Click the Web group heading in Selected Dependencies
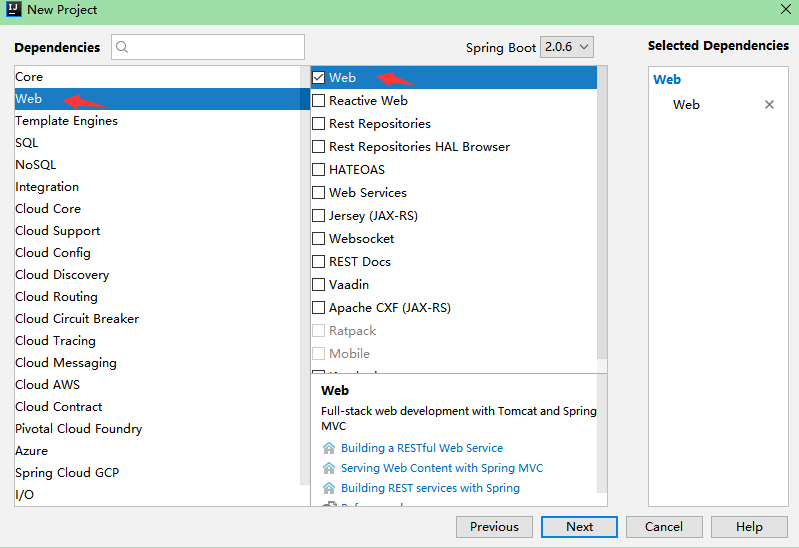 click(x=667, y=80)
